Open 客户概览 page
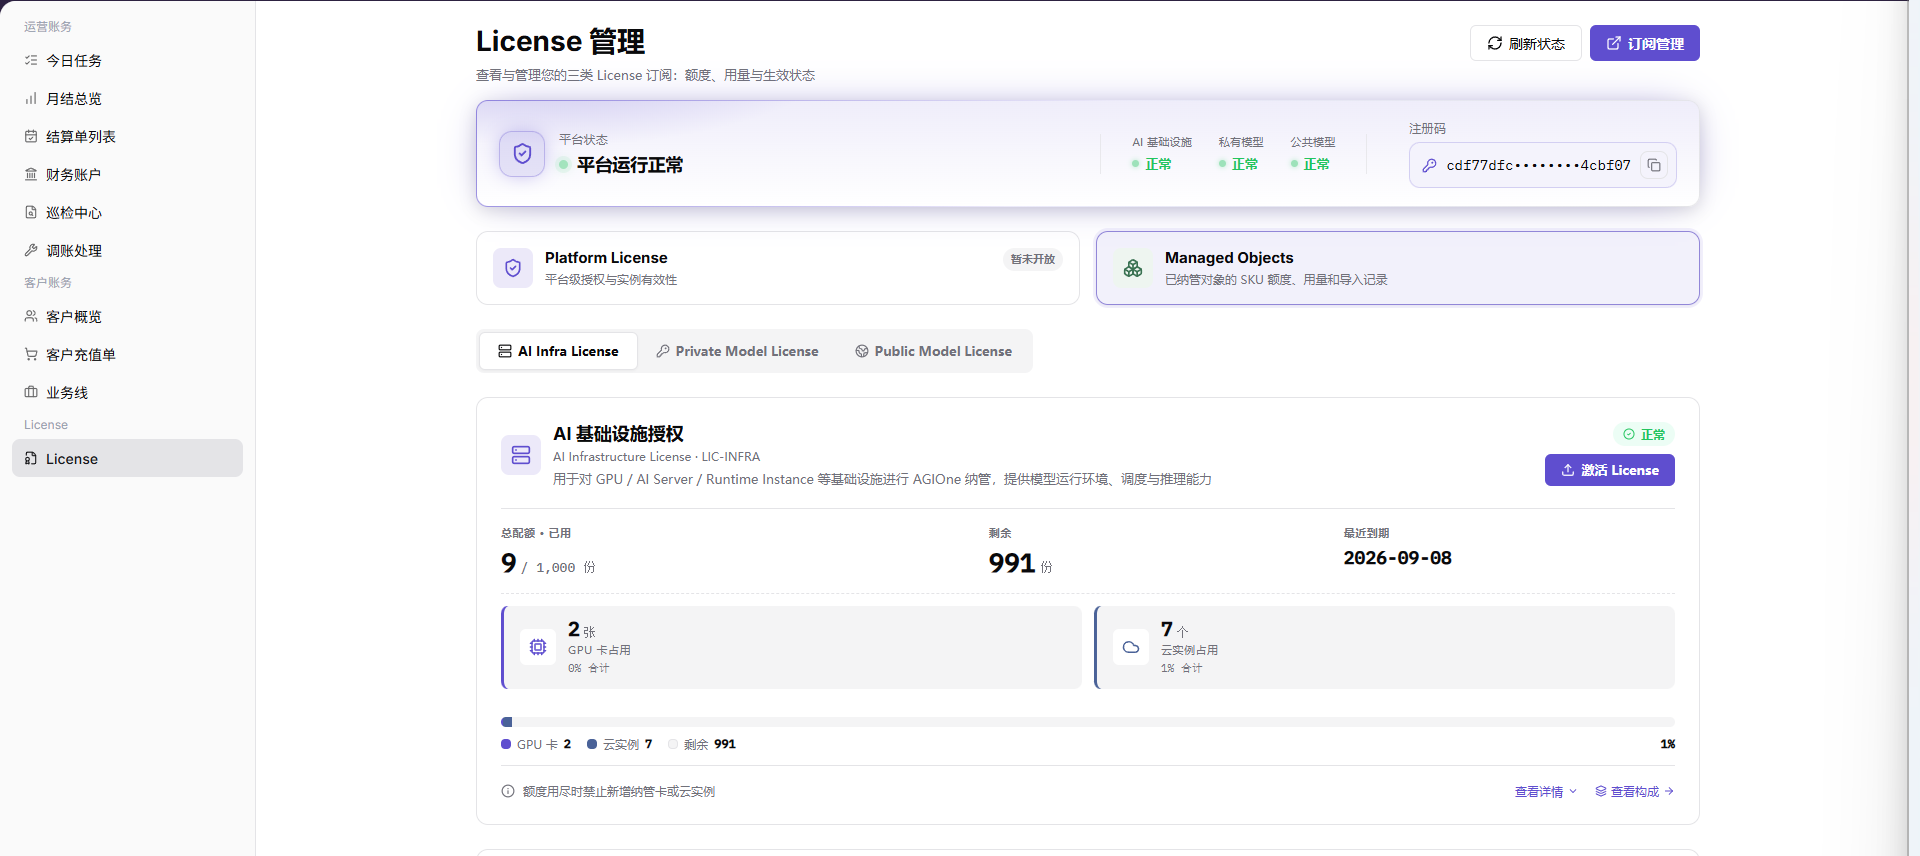This screenshot has height=856, width=1920. (127, 317)
